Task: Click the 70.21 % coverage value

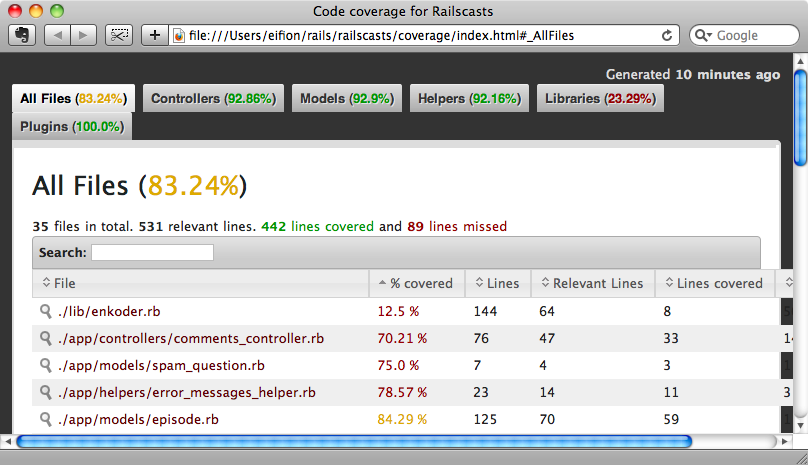Action: (x=402, y=338)
